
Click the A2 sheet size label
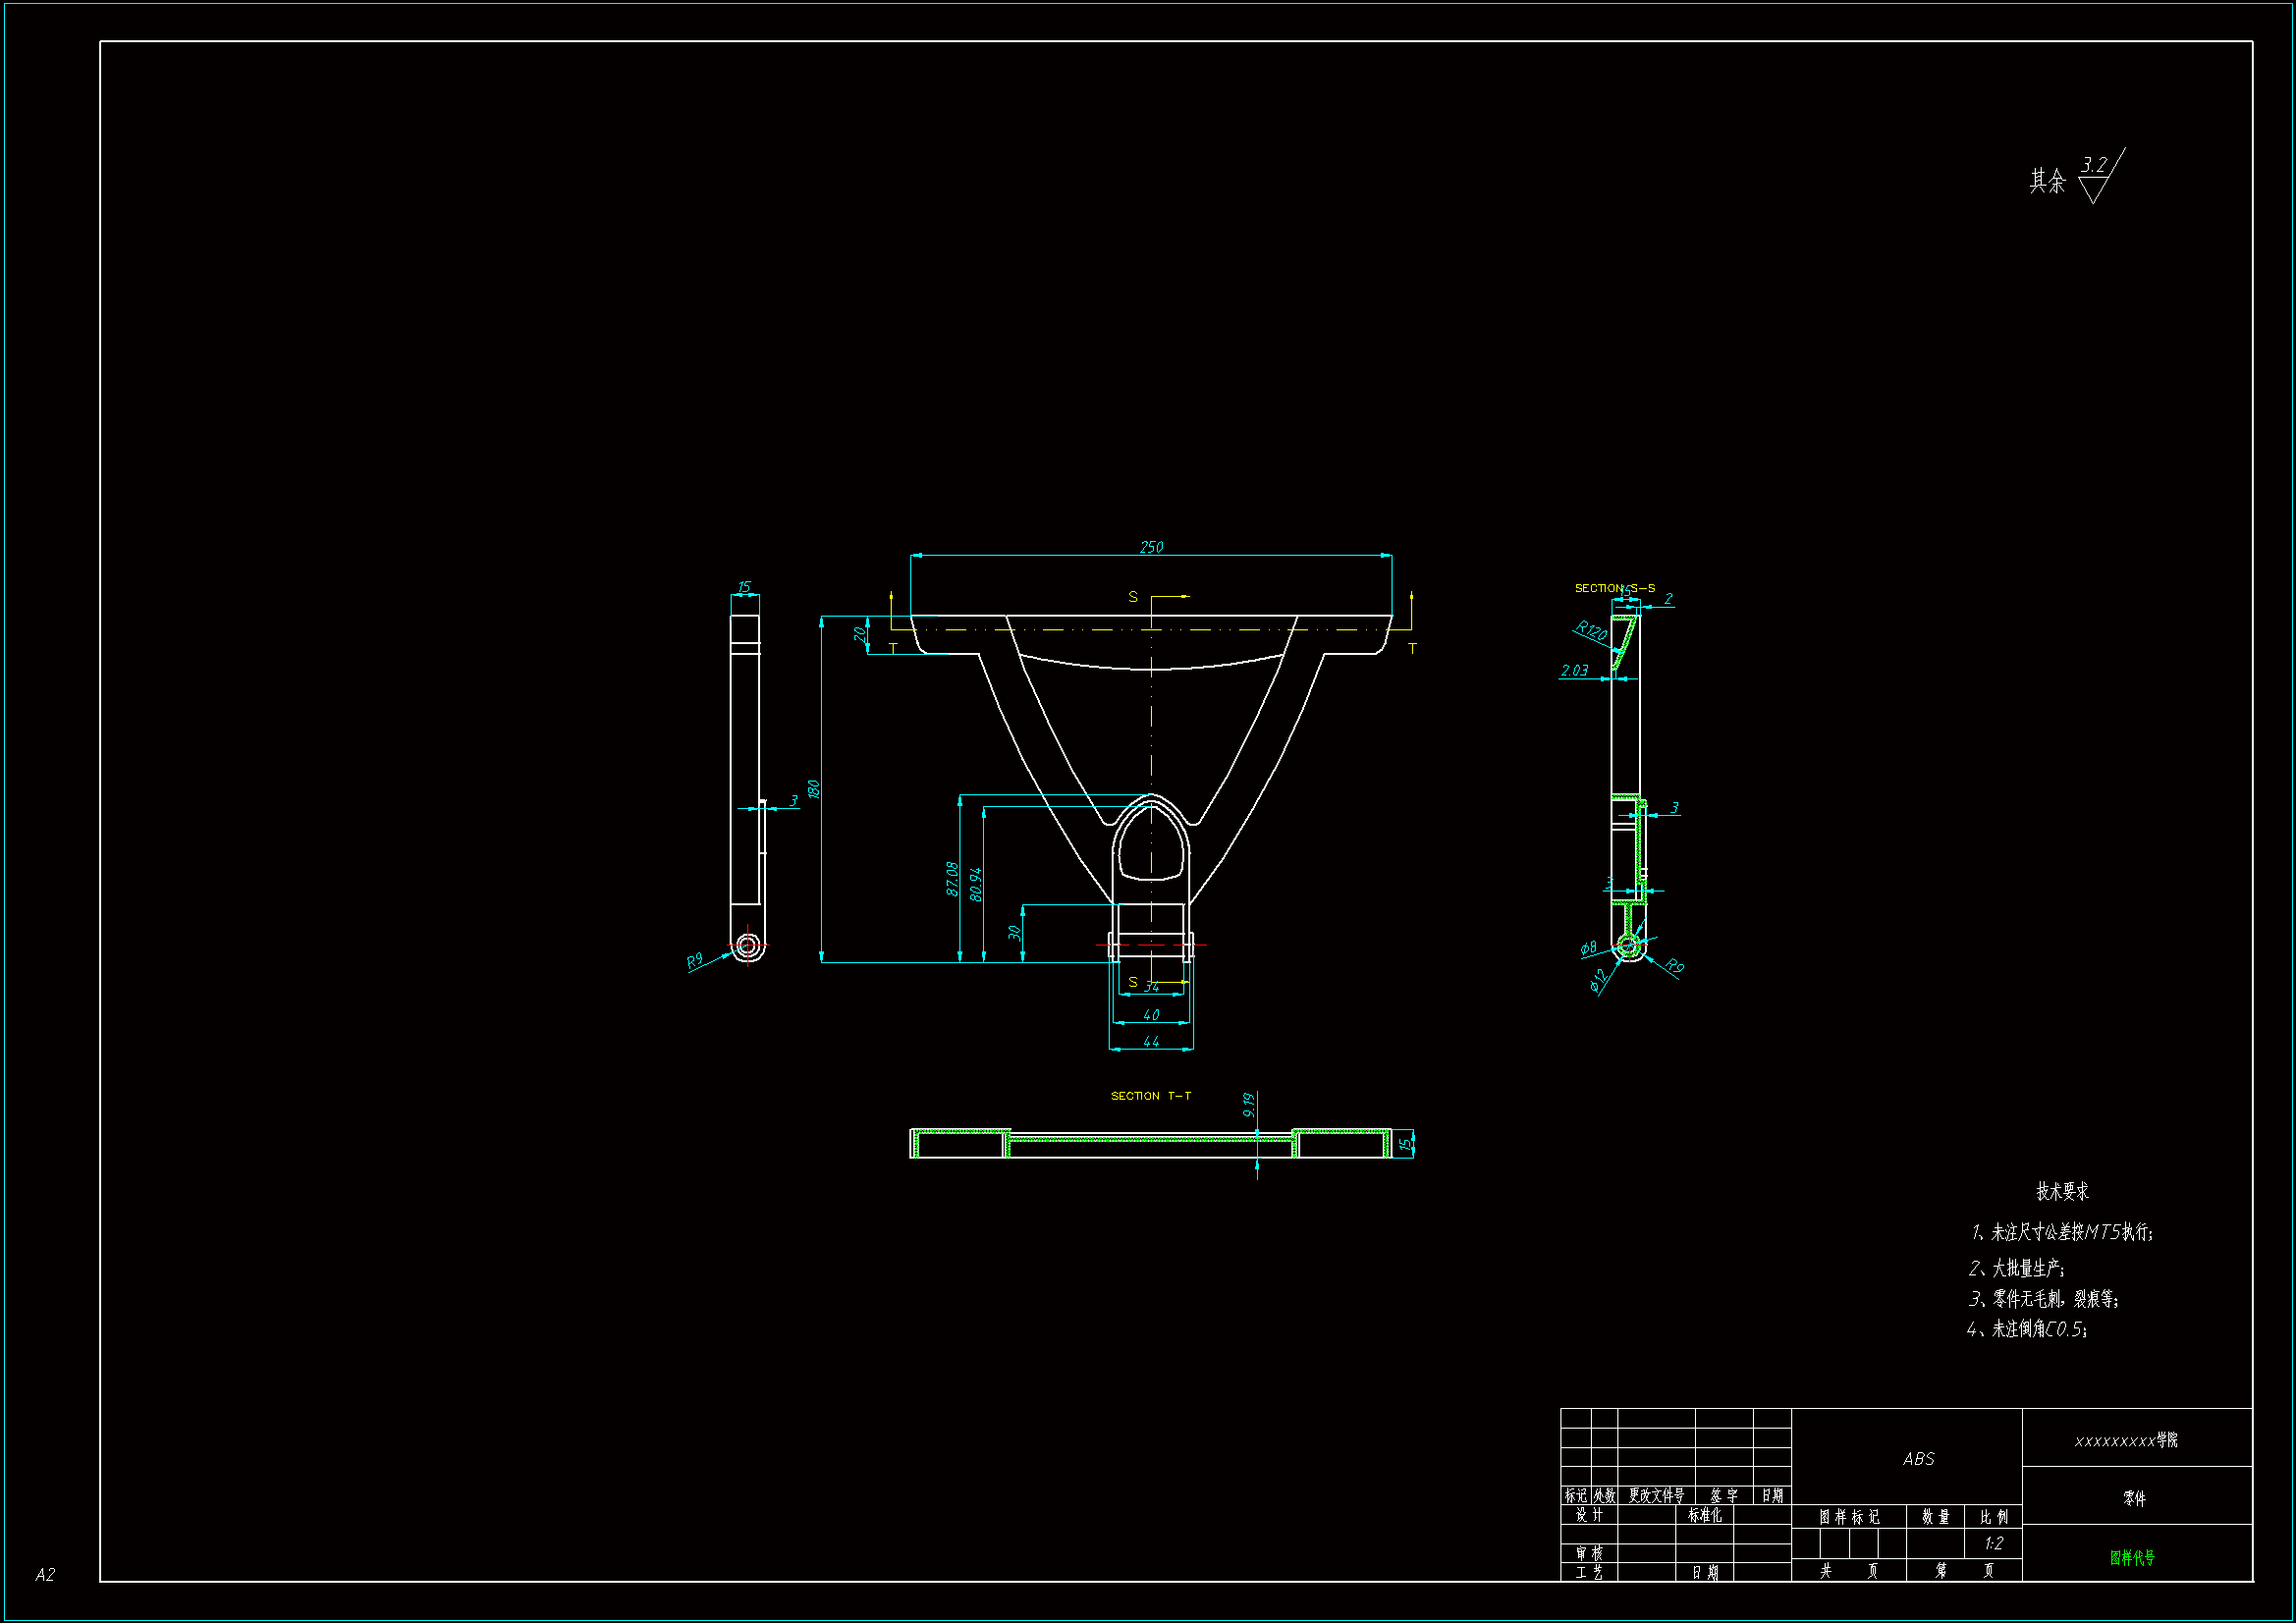pyautogui.click(x=45, y=1575)
